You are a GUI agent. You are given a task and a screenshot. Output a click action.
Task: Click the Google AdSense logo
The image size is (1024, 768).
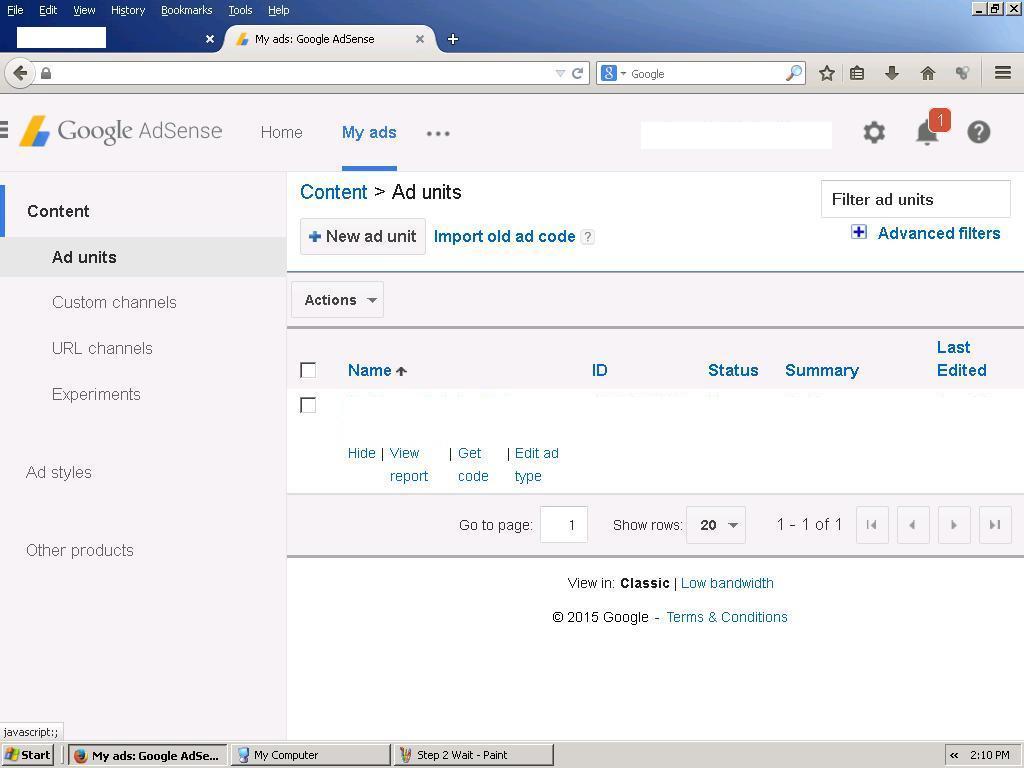121,131
